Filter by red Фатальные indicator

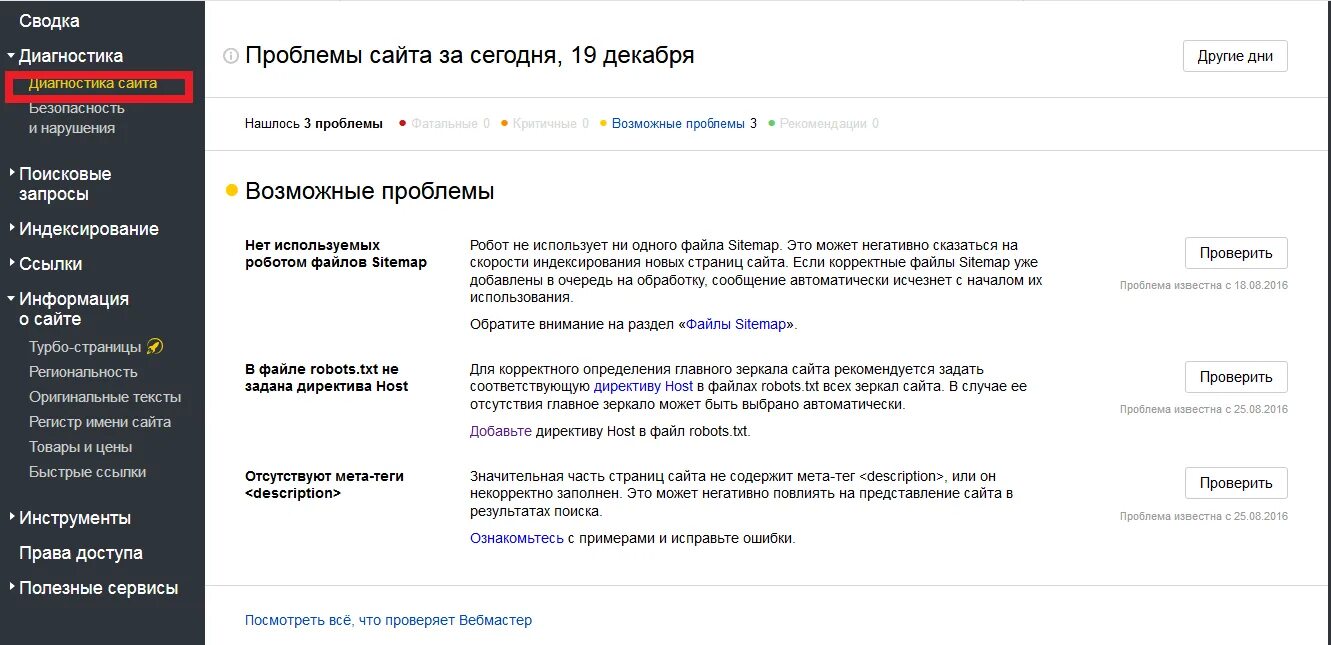point(444,124)
